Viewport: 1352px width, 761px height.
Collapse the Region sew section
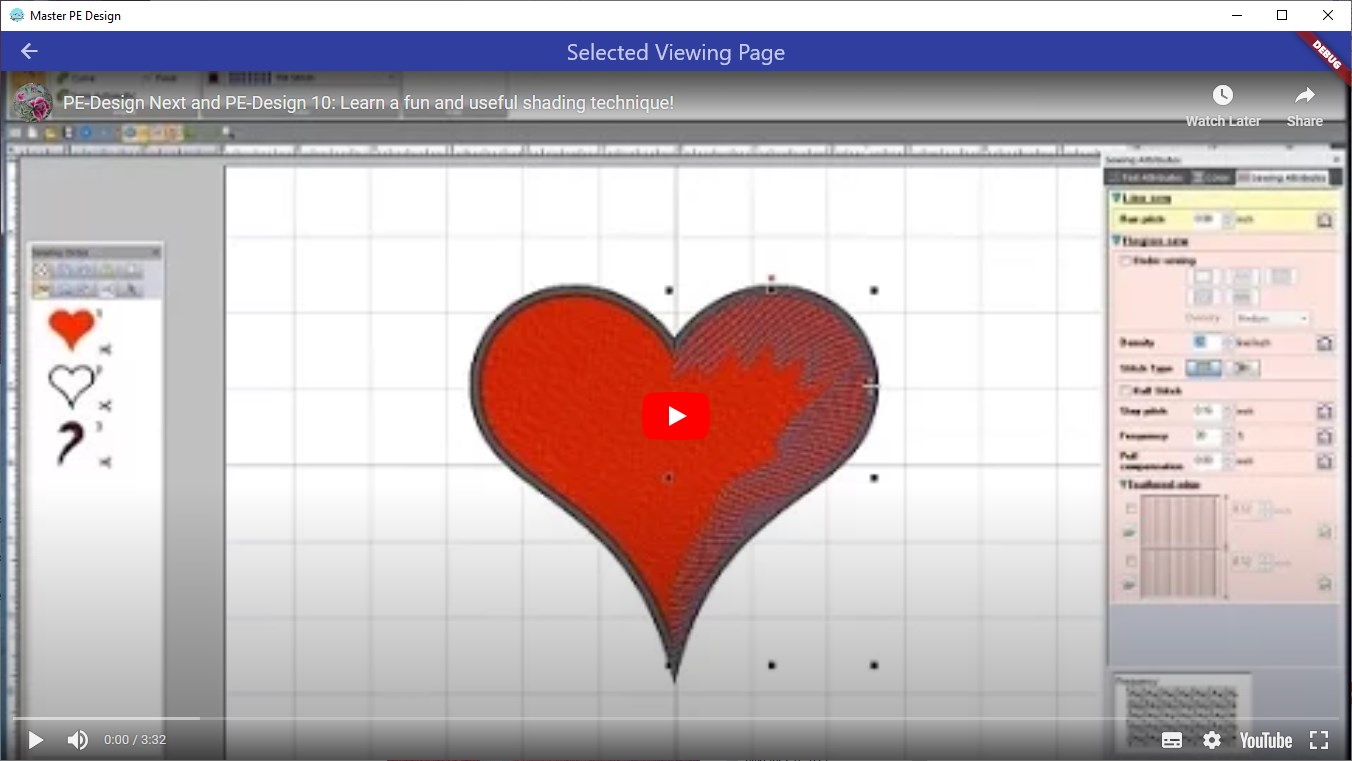[1117, 240]
